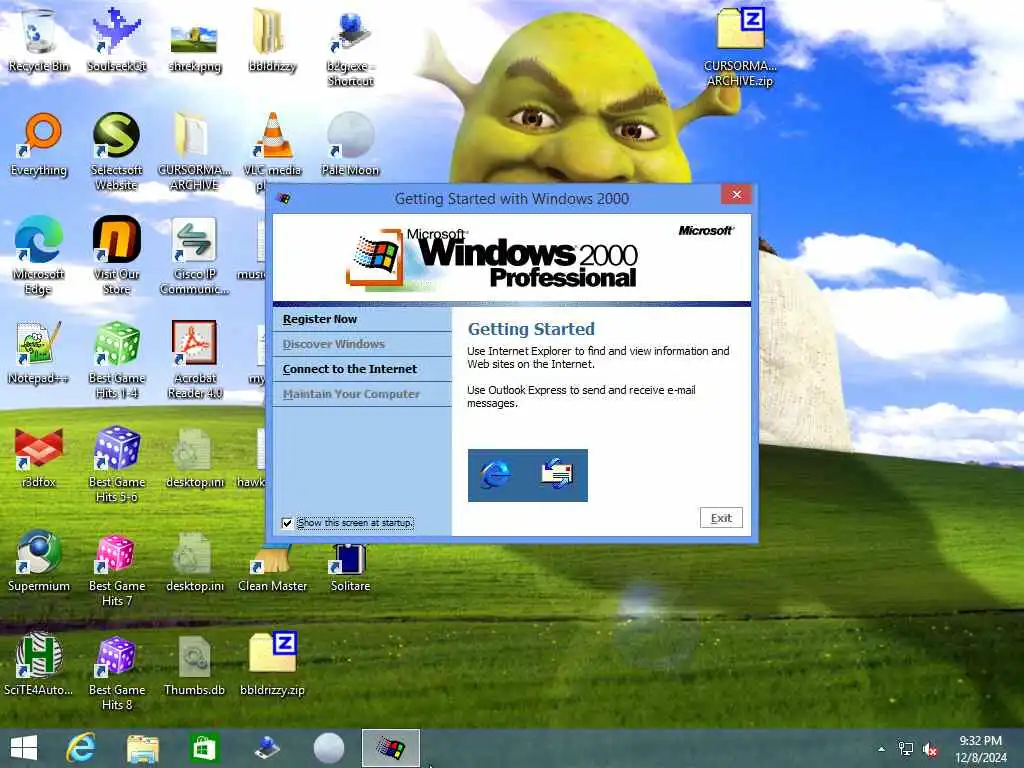Viewport: 1024px width, 768px height.
Task: Select the r3dfox browser icon
Action: point(39,457)
